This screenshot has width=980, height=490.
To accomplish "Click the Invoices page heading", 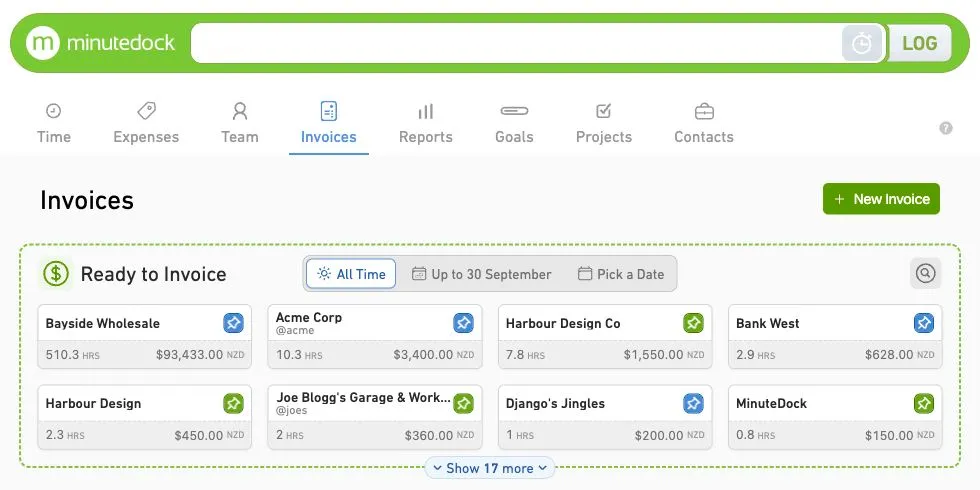I will point(87,200).
